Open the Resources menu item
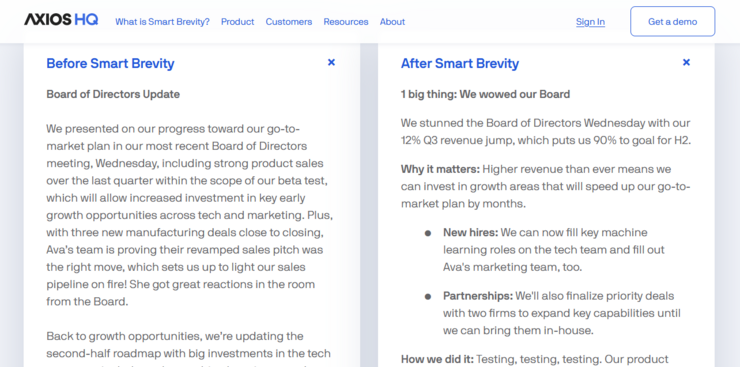Screen dimensions: 740x367 (x=346, y=22)
